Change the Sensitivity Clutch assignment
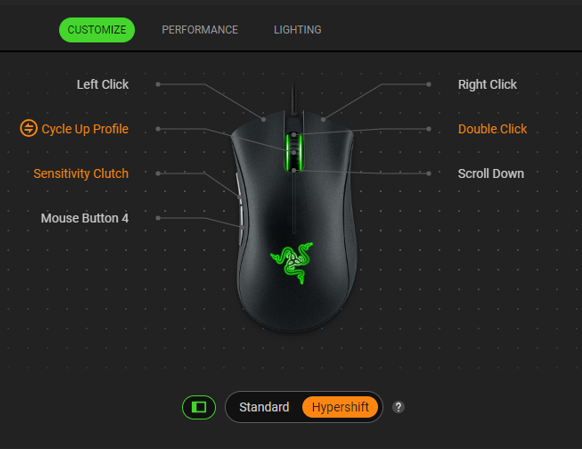This screenshot has height=449, width=582. 81,174
